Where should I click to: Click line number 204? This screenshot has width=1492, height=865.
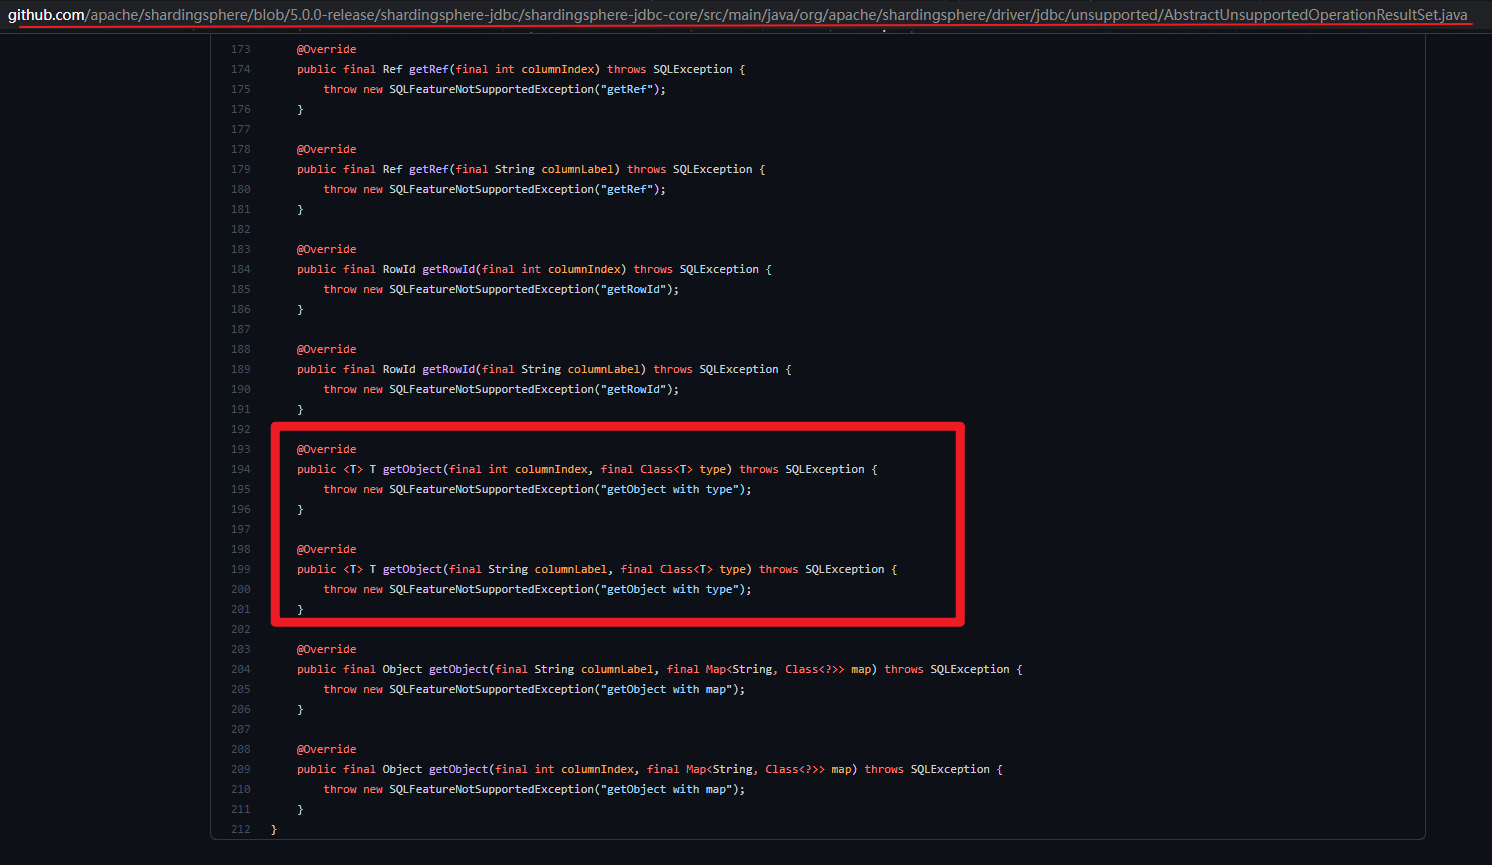[241, 669]
